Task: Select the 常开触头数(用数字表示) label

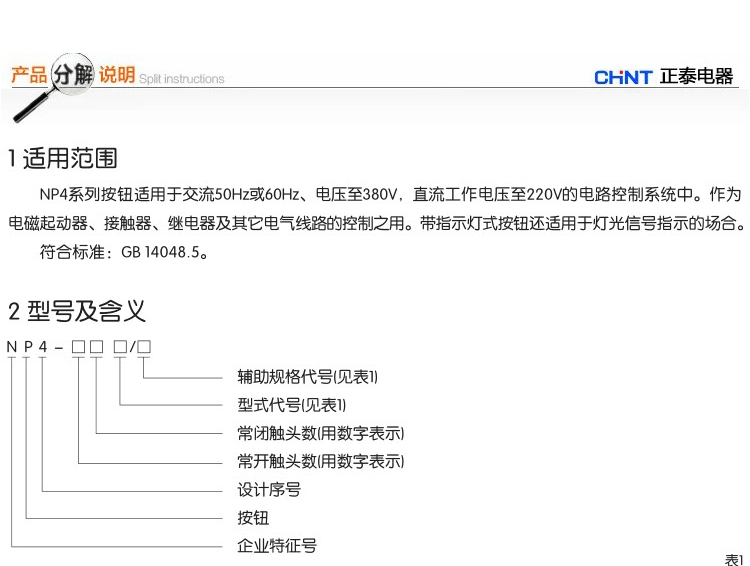Action: click(x=320, y=461)
